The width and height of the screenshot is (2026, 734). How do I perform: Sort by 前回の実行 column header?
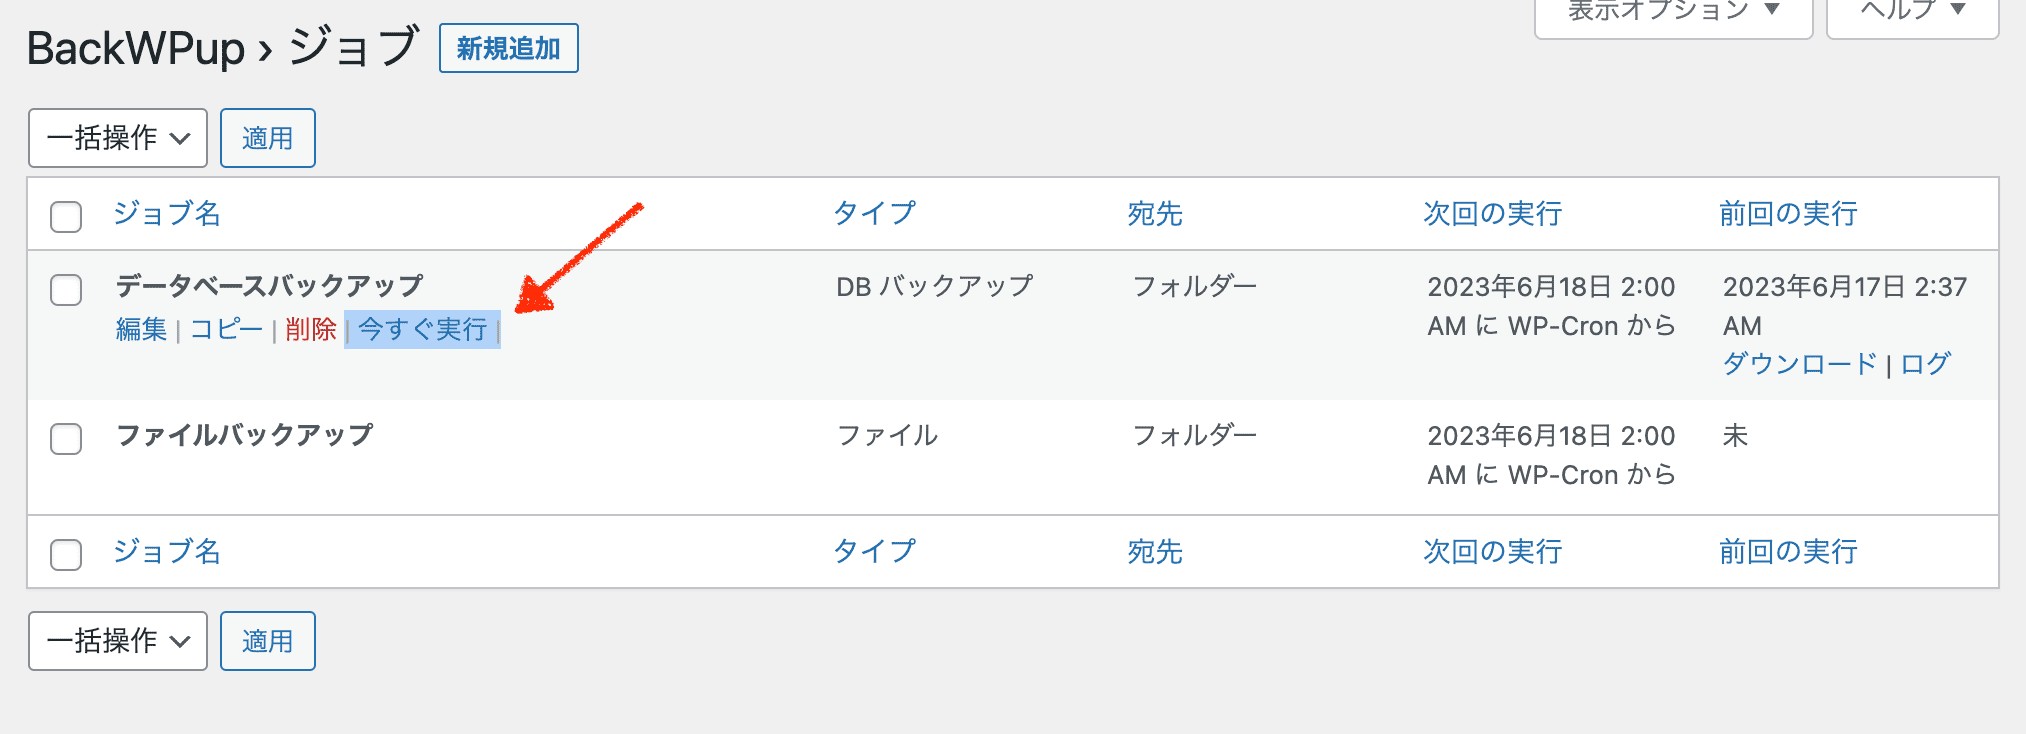pyautogui.click(x=1786, y=213)
